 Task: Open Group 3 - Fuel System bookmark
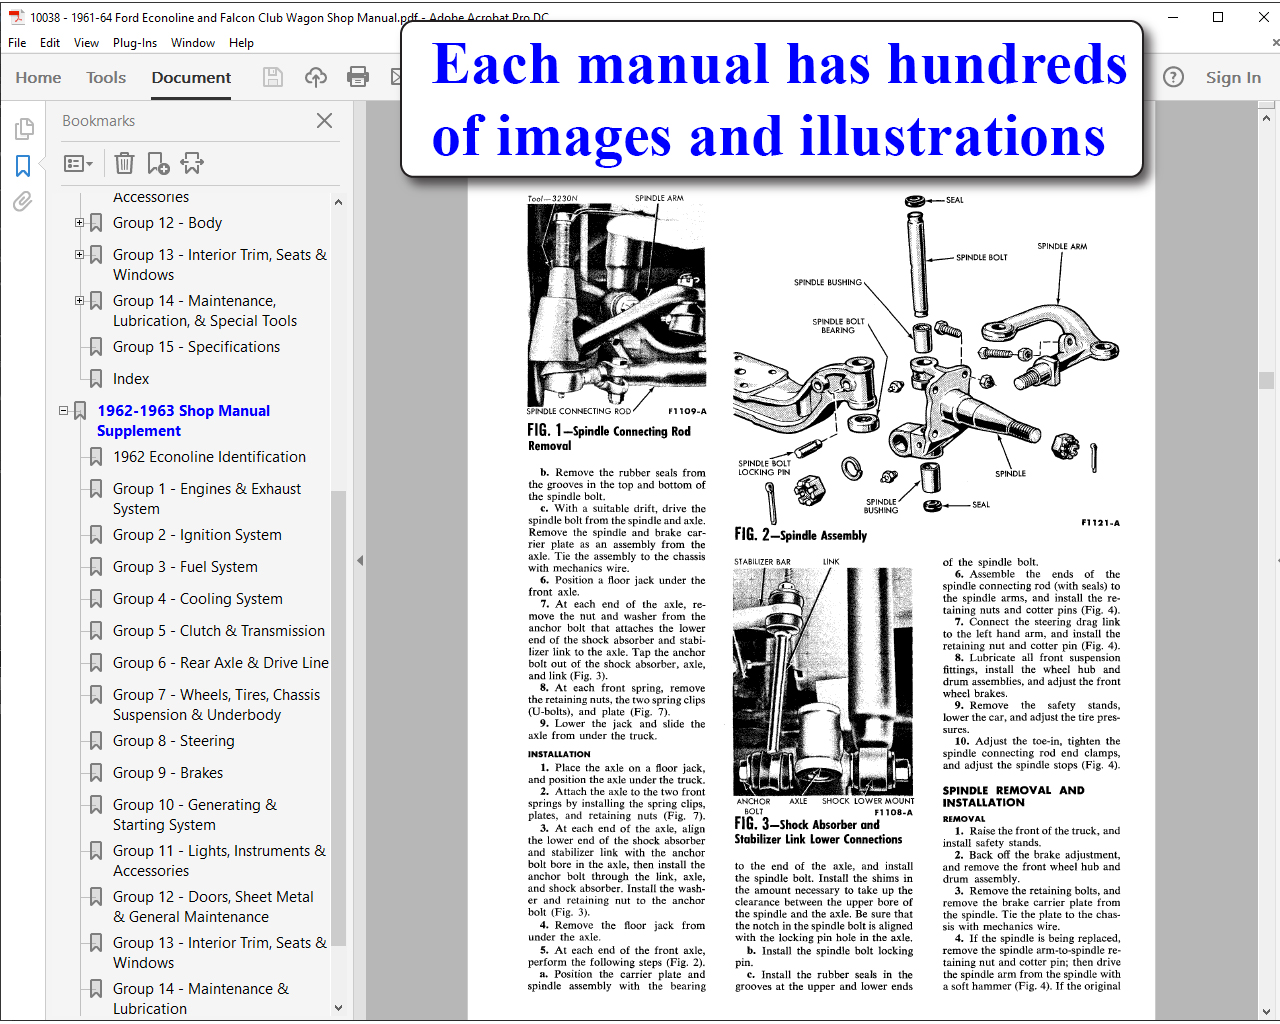185,567
